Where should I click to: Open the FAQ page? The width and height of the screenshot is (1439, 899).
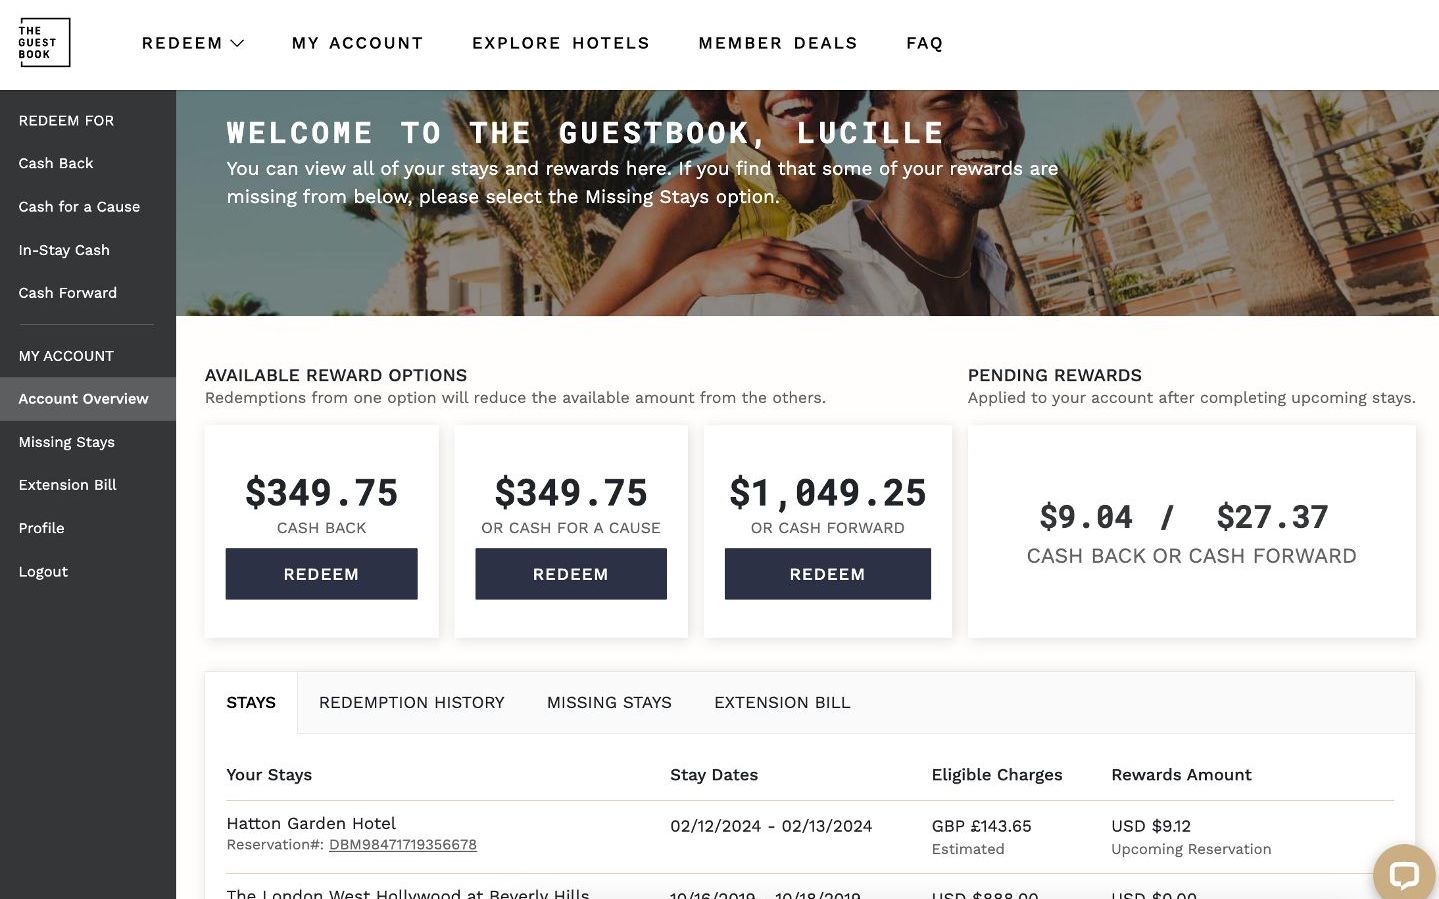pos(924,43)
